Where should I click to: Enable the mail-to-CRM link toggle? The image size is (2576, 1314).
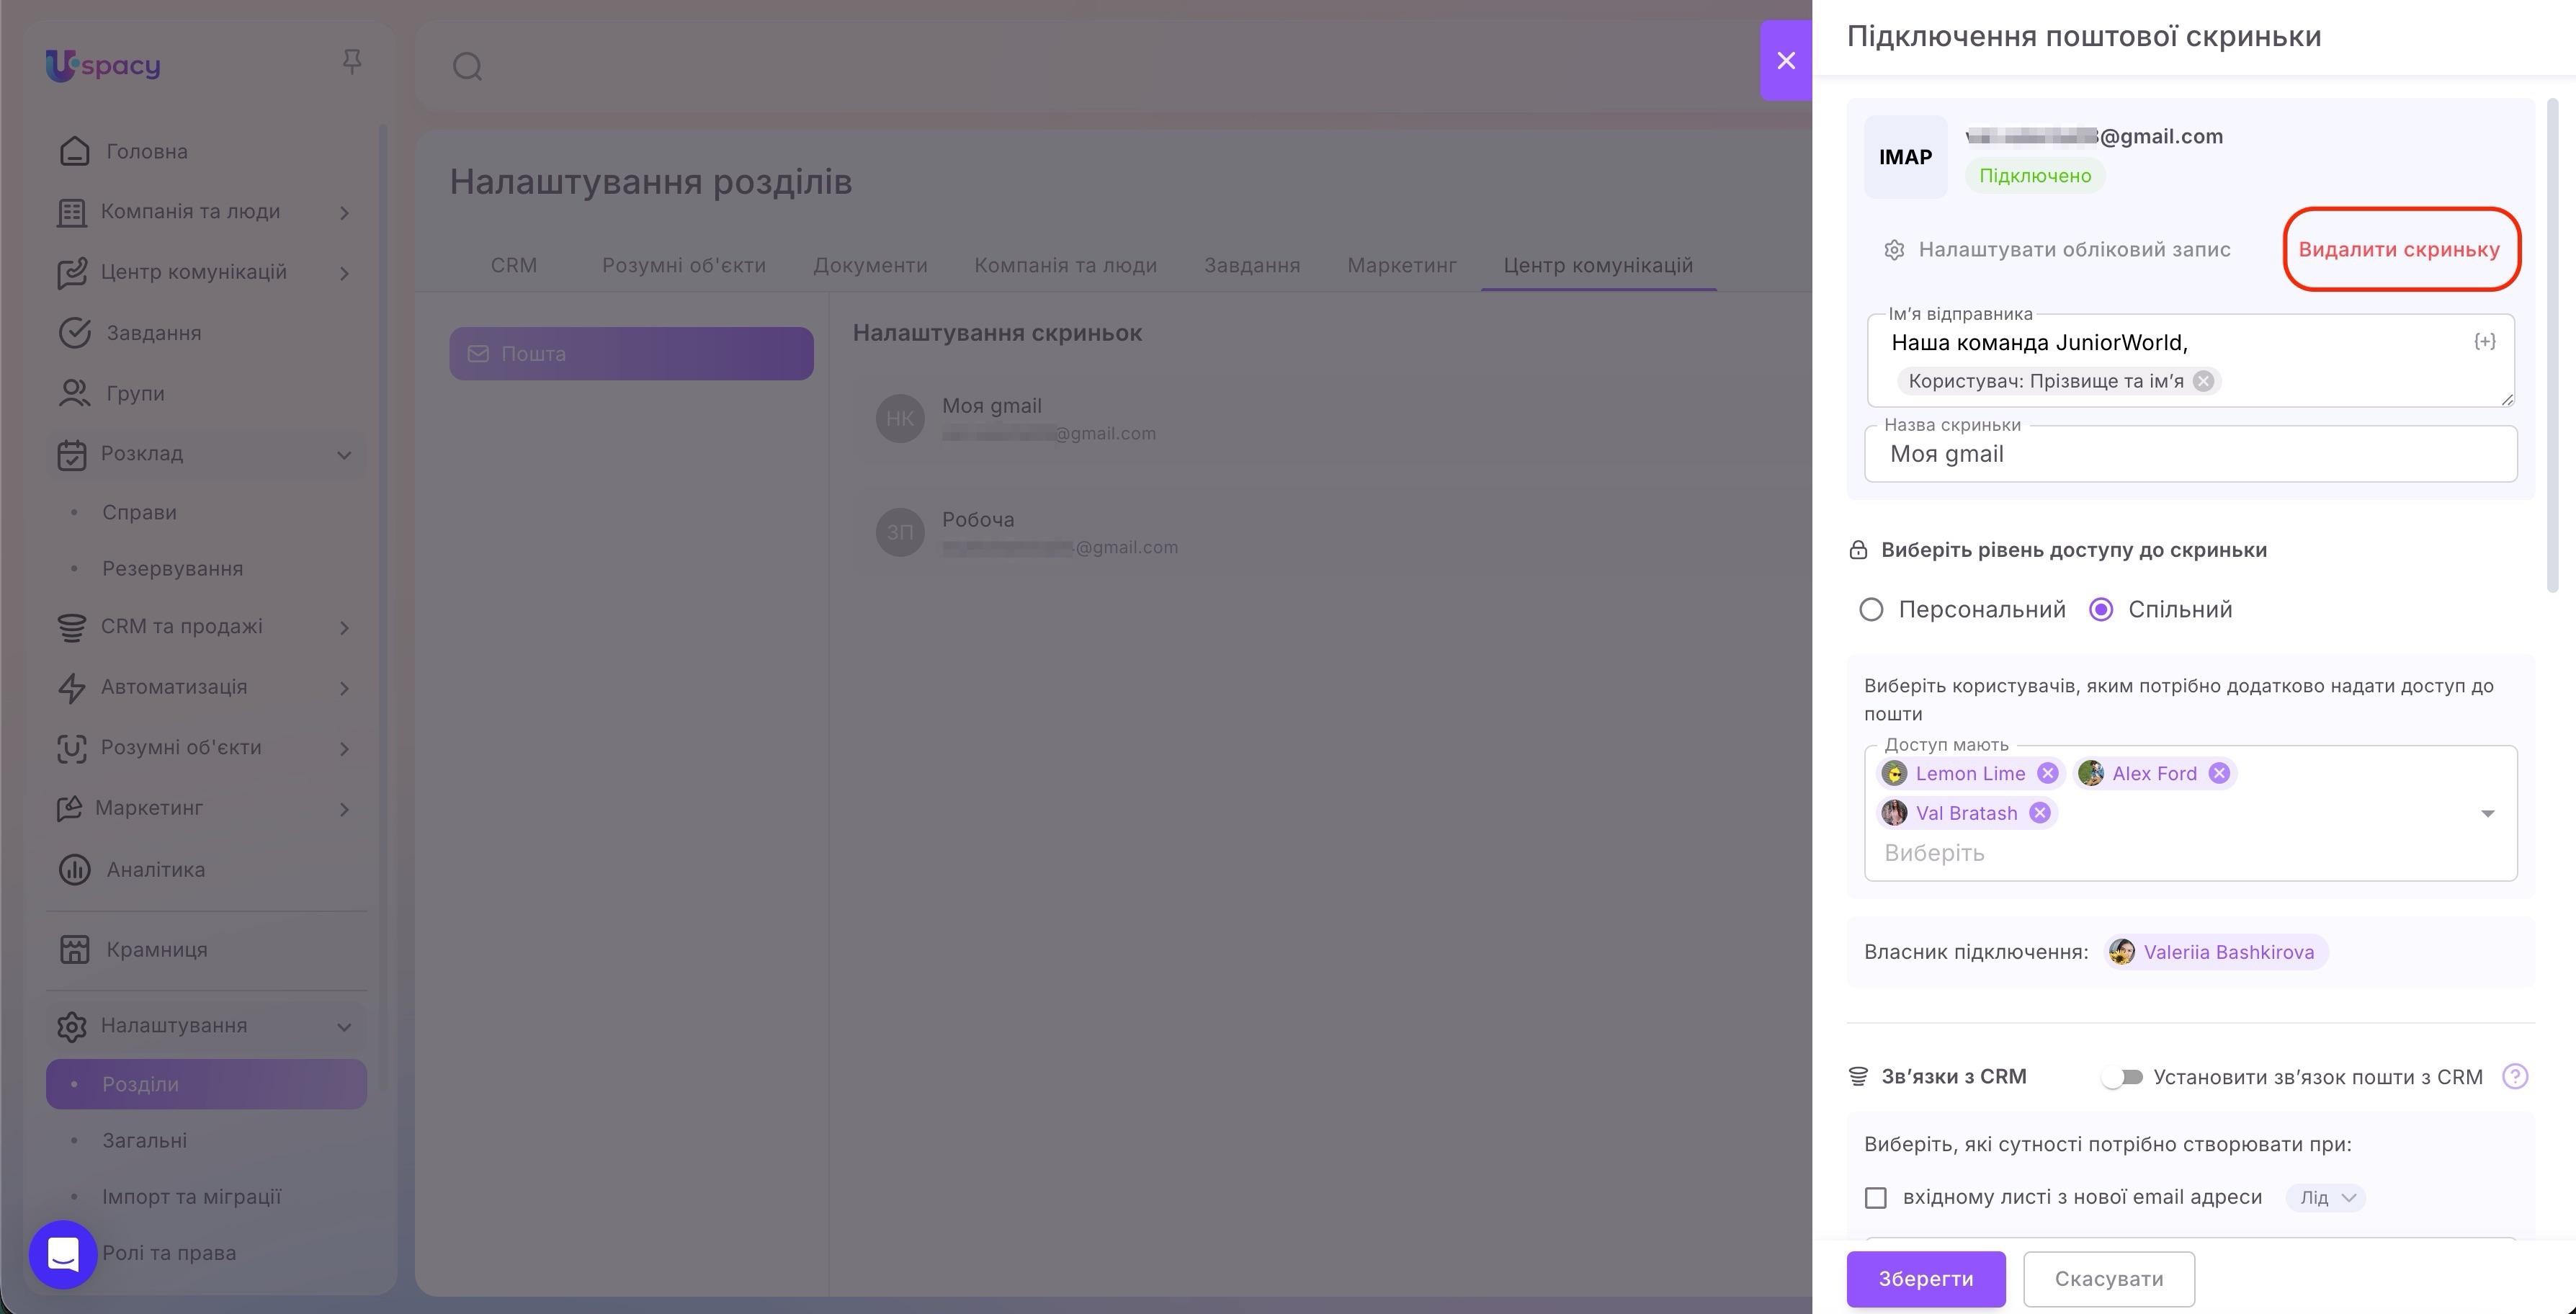pos(2121,1077)
